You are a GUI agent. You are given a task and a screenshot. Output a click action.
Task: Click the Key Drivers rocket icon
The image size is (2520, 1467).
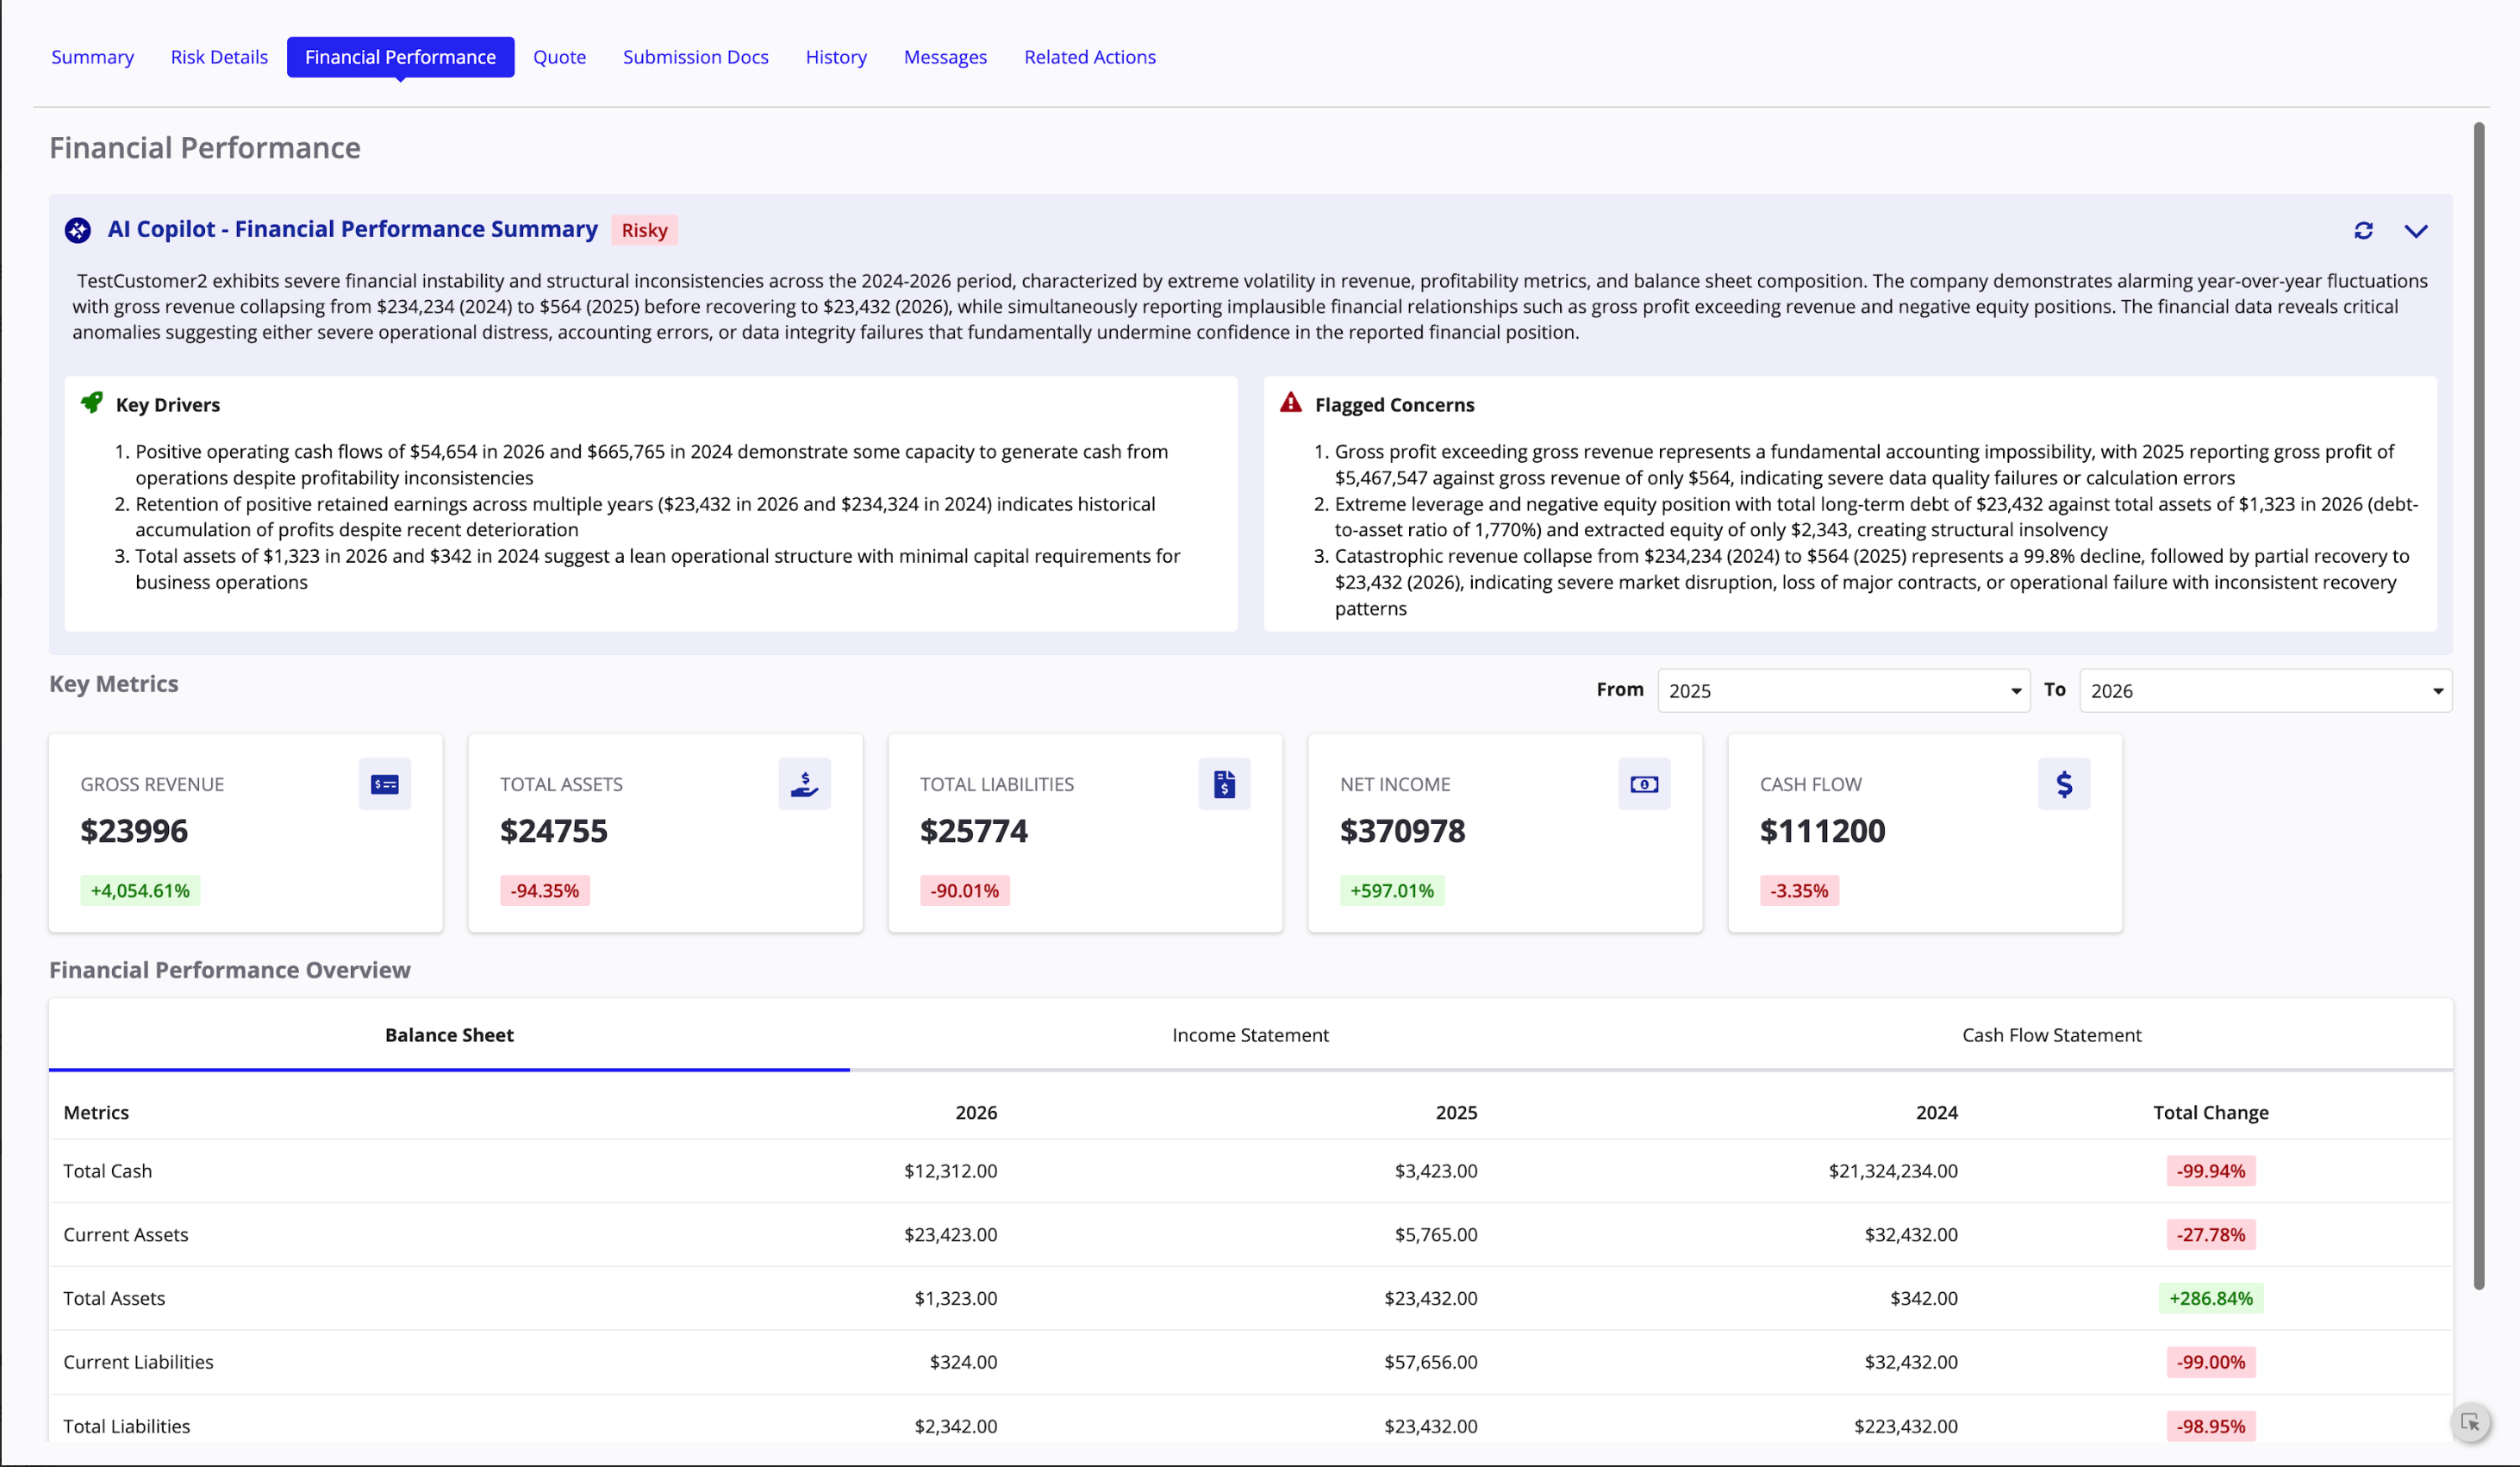tap(91, 403)
